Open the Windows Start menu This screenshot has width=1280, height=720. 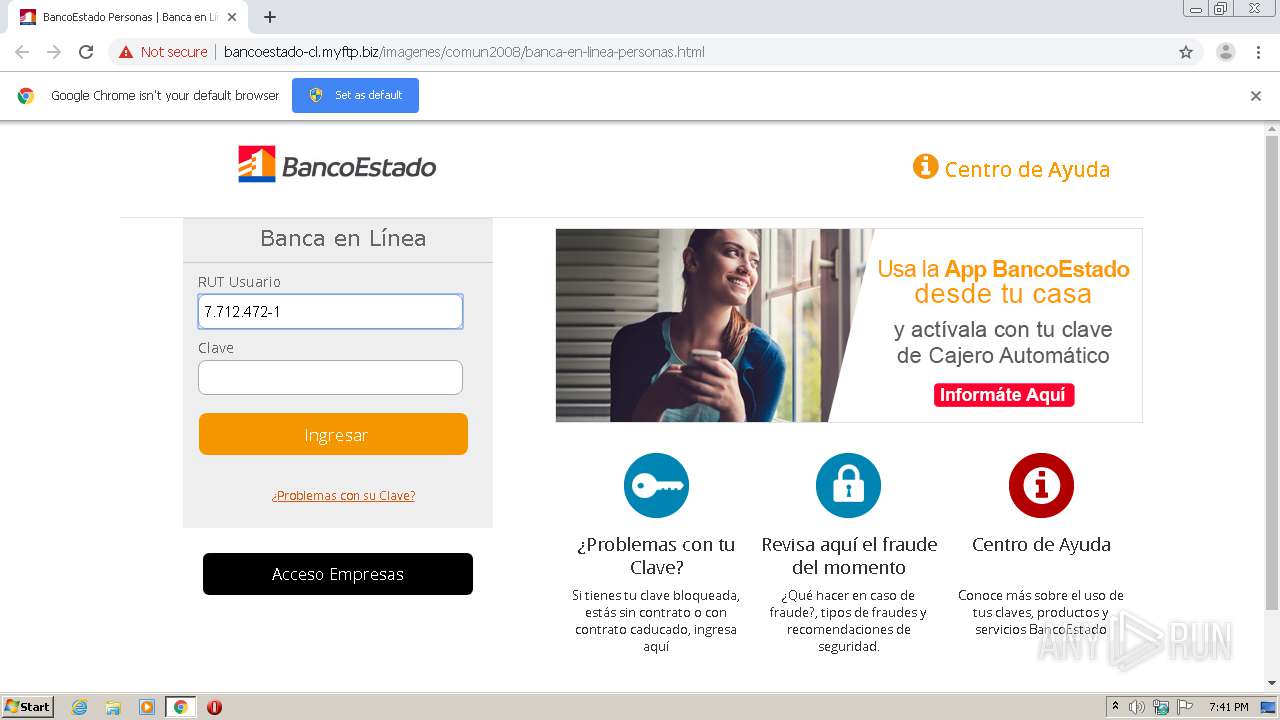coord(28,707)
